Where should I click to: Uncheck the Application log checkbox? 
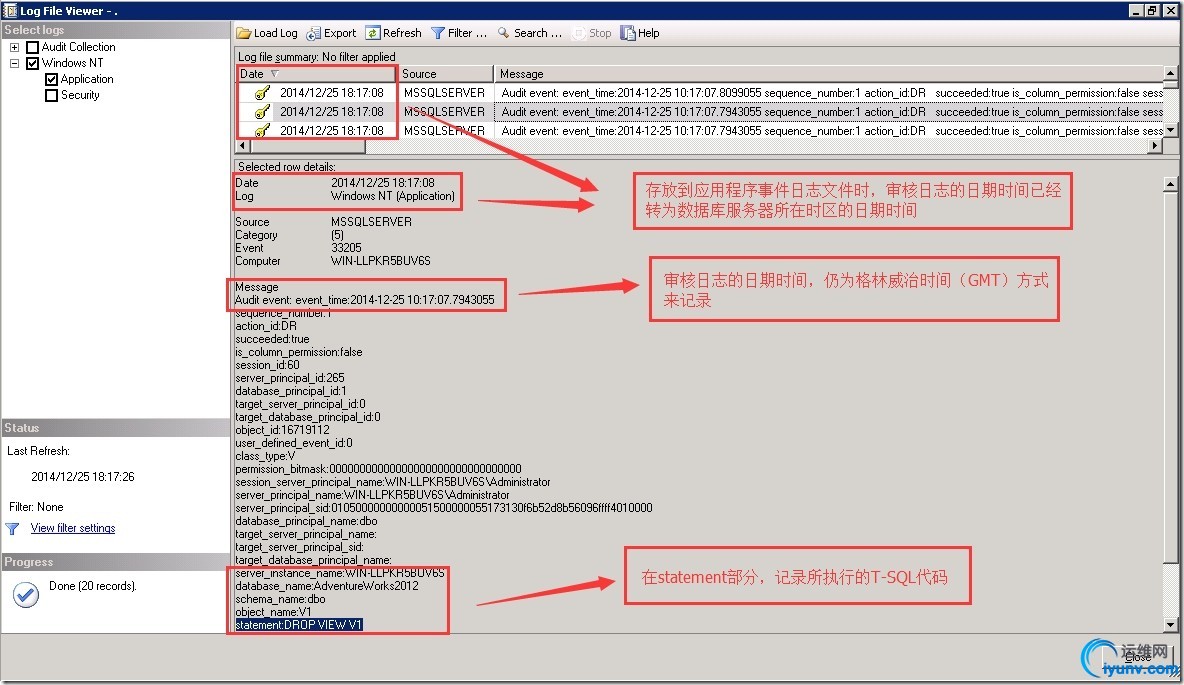point(51,79)
